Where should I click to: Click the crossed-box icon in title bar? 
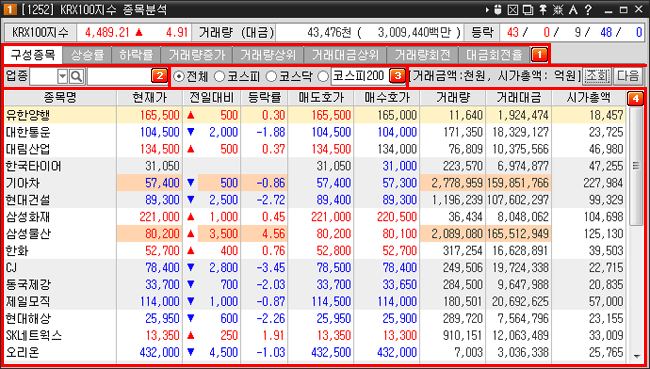(x=513, y=10)
